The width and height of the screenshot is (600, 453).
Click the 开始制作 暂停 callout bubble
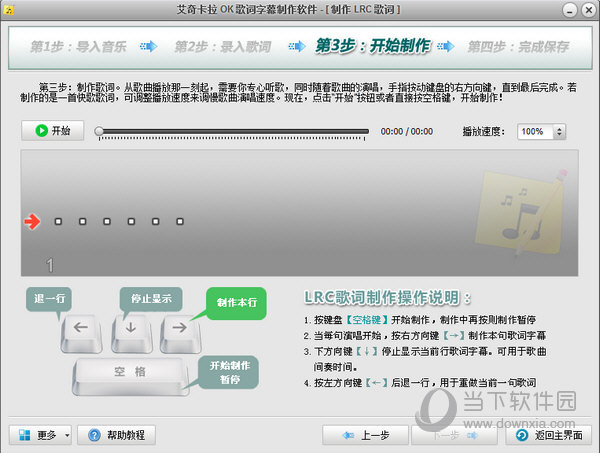(x=229, y=373)
